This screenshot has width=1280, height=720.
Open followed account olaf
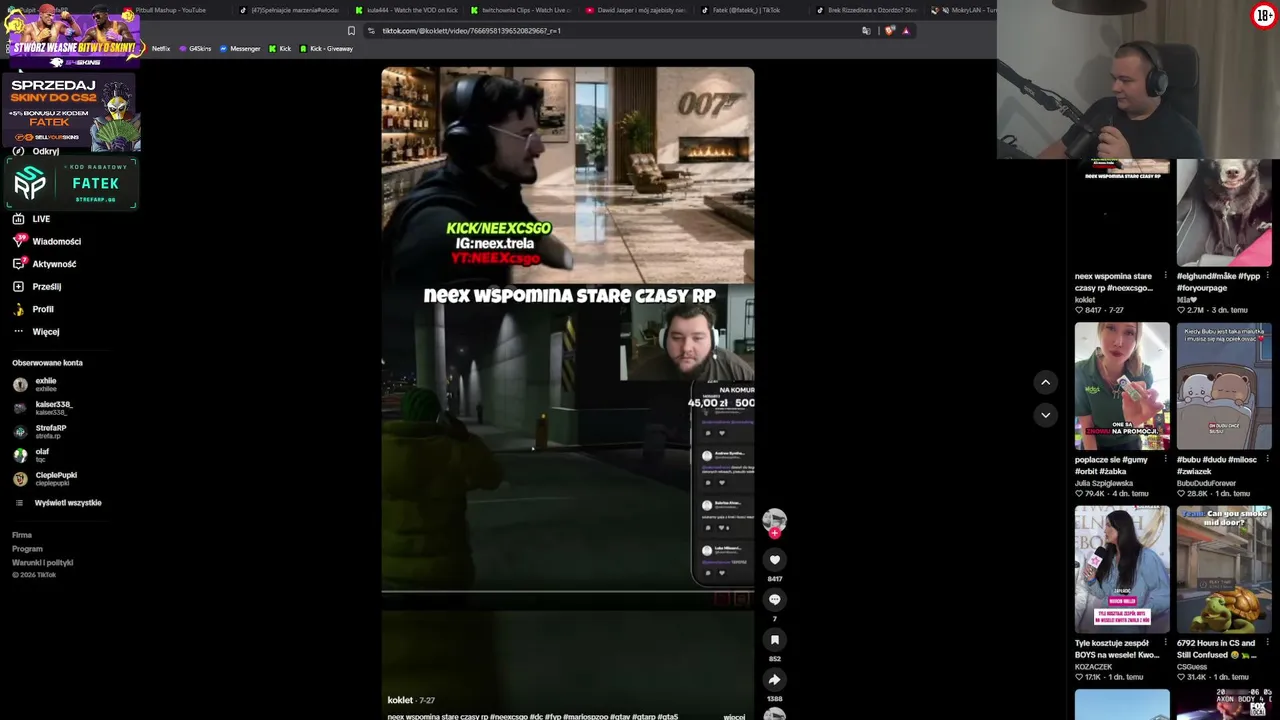coord(31,455)
